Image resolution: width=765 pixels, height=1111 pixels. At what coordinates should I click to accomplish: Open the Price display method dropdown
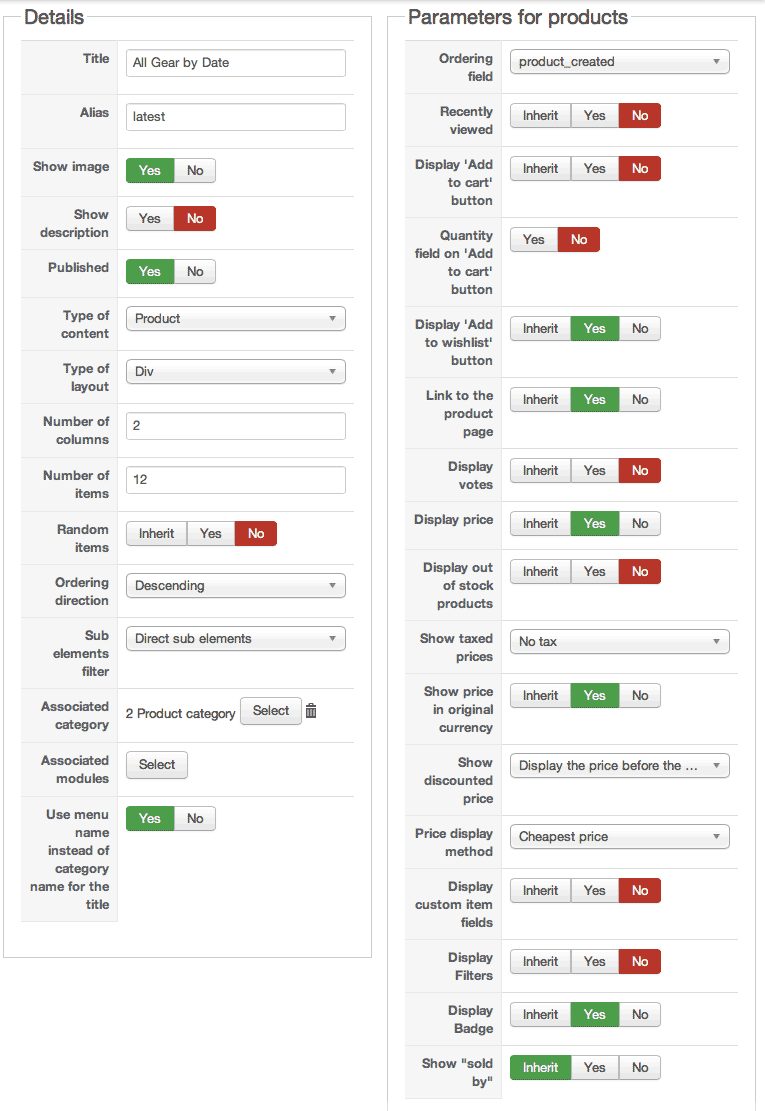point(619,836)
